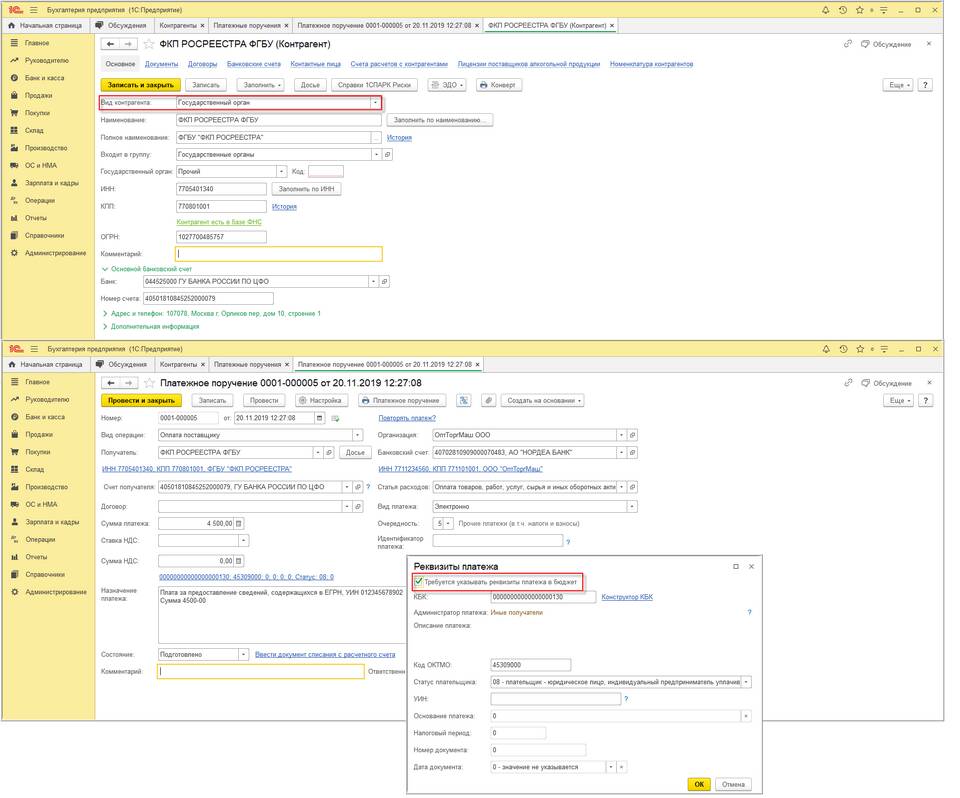Open Статус плательщика dropdown in Реквизиты платежа
The image size is (960, 798).
(746, 682)
